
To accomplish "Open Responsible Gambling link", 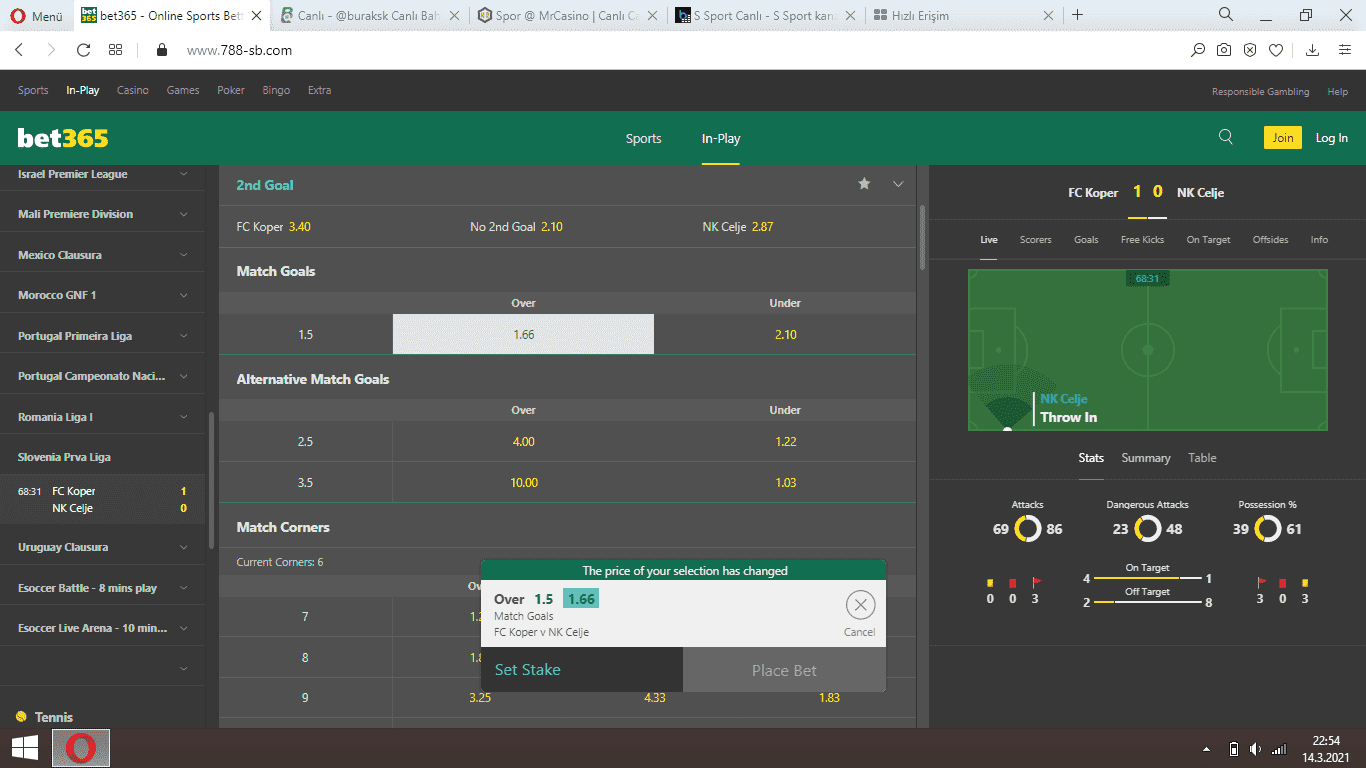I will coord(1260,91).
